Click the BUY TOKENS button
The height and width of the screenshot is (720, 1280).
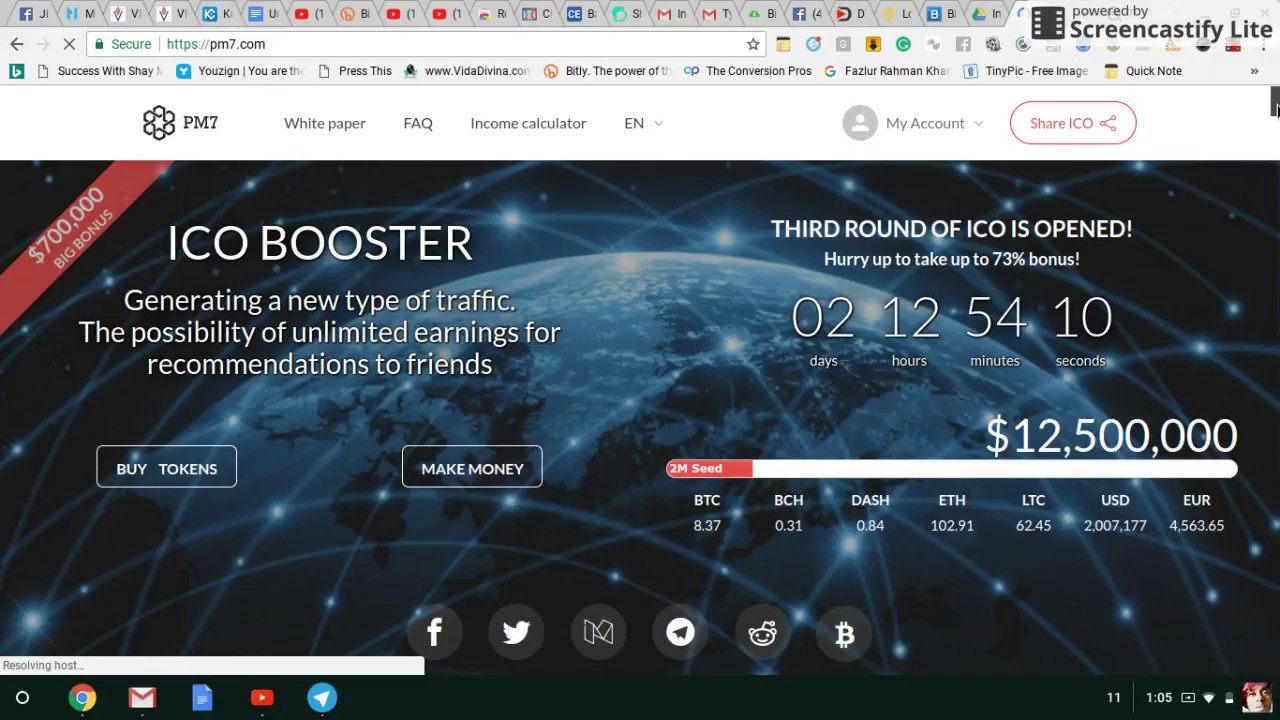point(166,467)
